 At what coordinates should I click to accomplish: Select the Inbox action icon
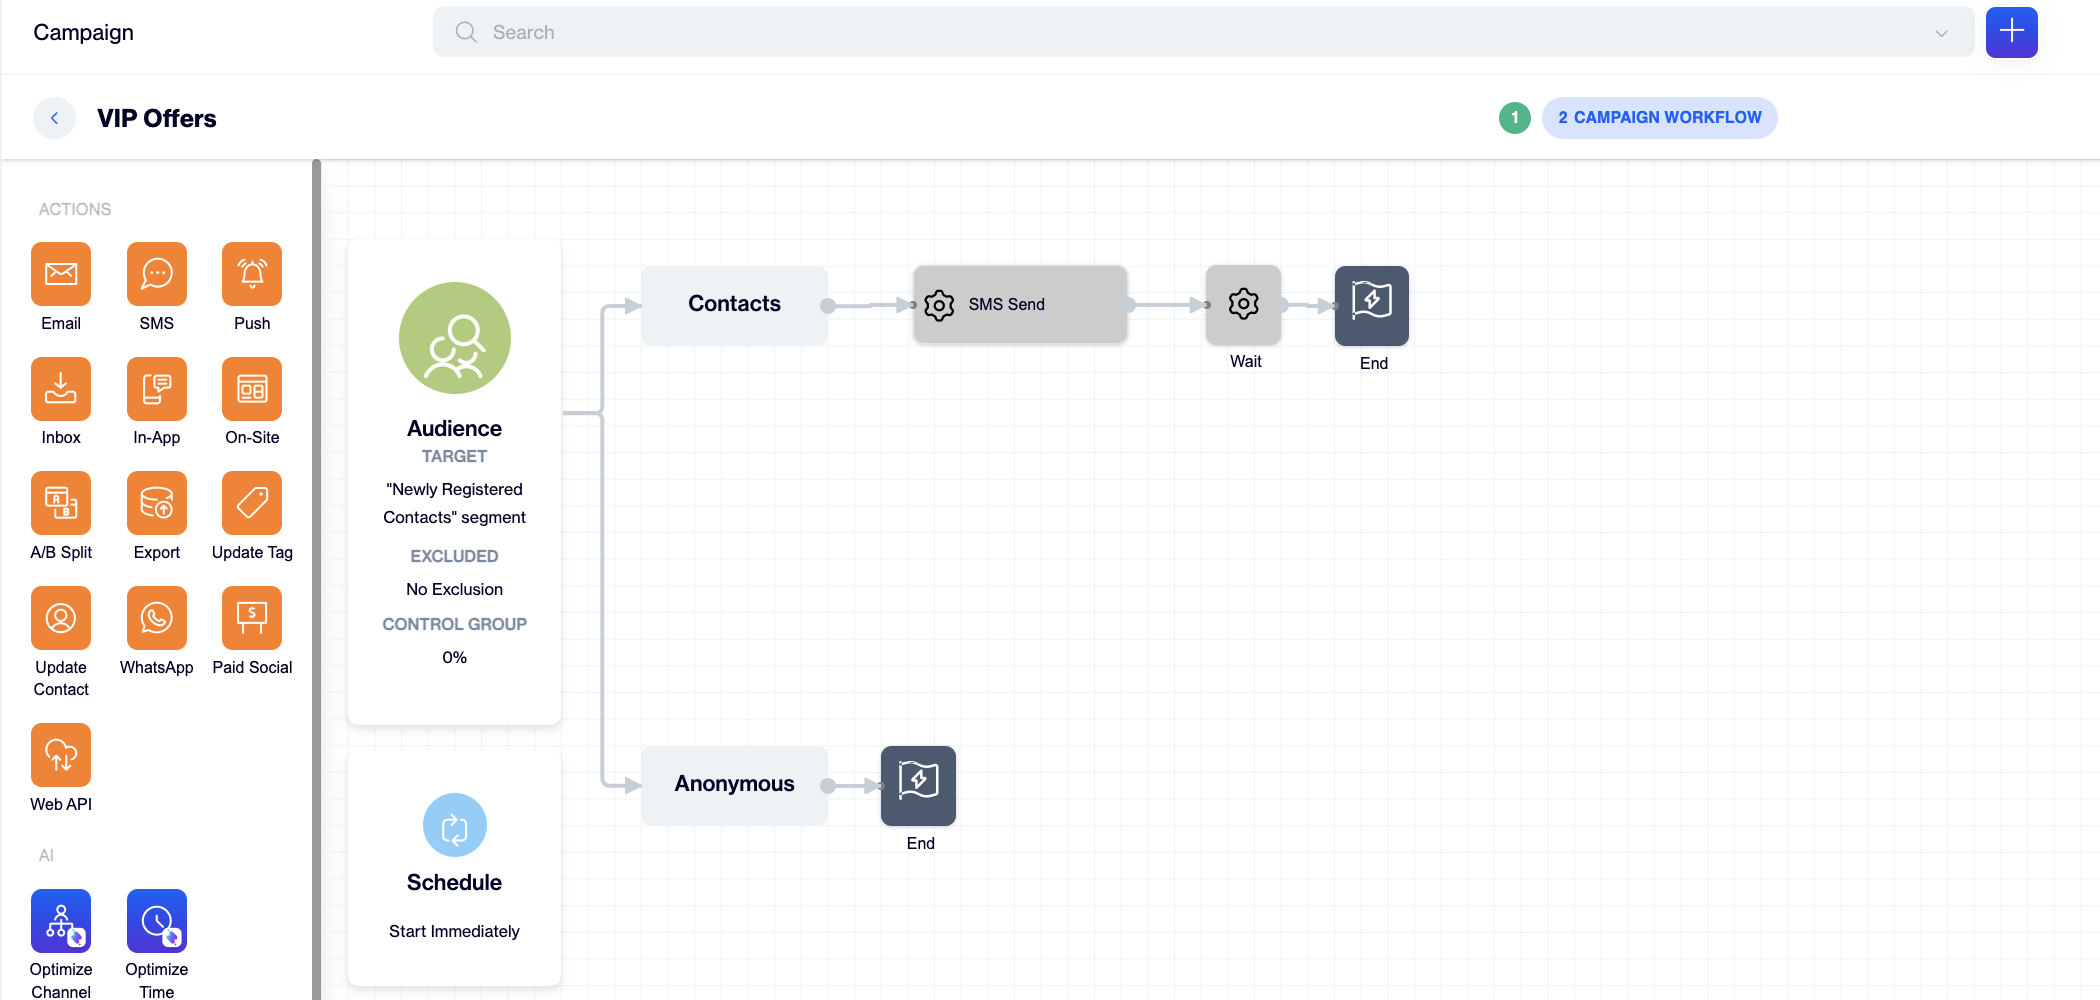(61, 389)
